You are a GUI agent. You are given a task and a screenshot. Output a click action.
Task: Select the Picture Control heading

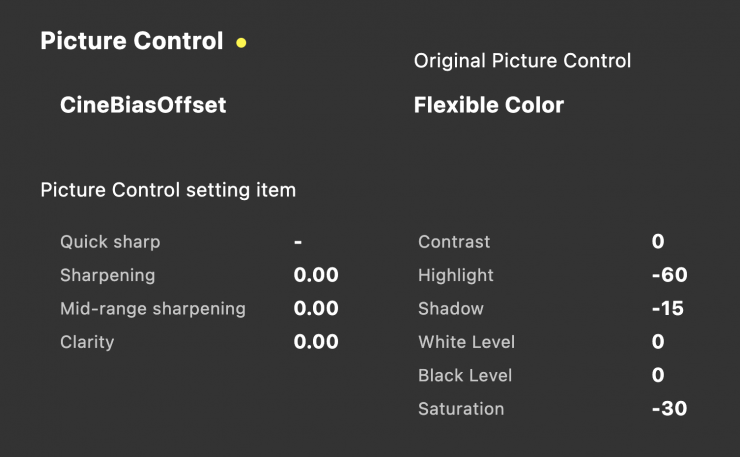pyautogui.click(x=131, y=42)
